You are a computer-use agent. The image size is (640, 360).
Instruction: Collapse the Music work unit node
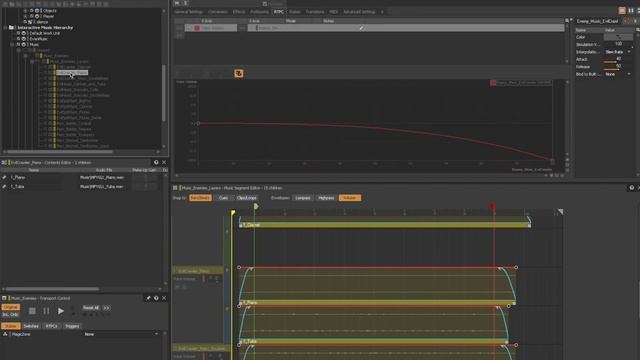point(12,44)
